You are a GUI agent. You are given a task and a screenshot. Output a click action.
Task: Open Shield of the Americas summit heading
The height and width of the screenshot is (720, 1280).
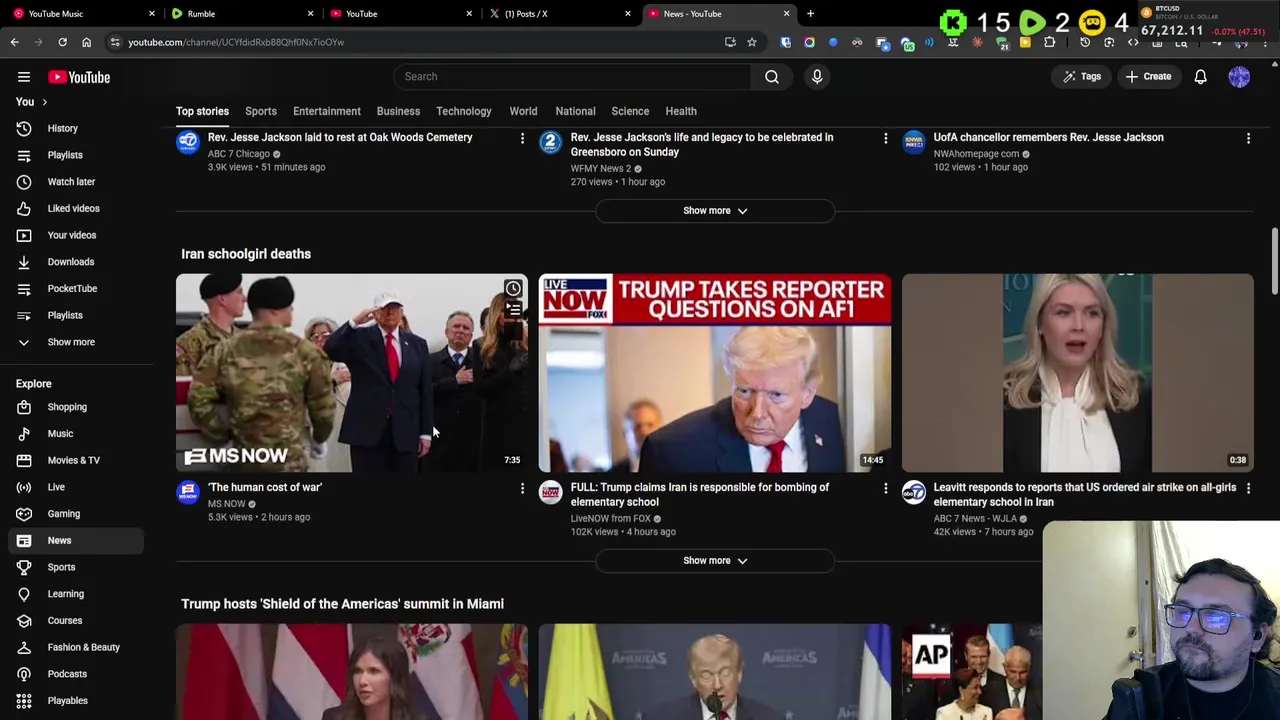click(342, 604)
